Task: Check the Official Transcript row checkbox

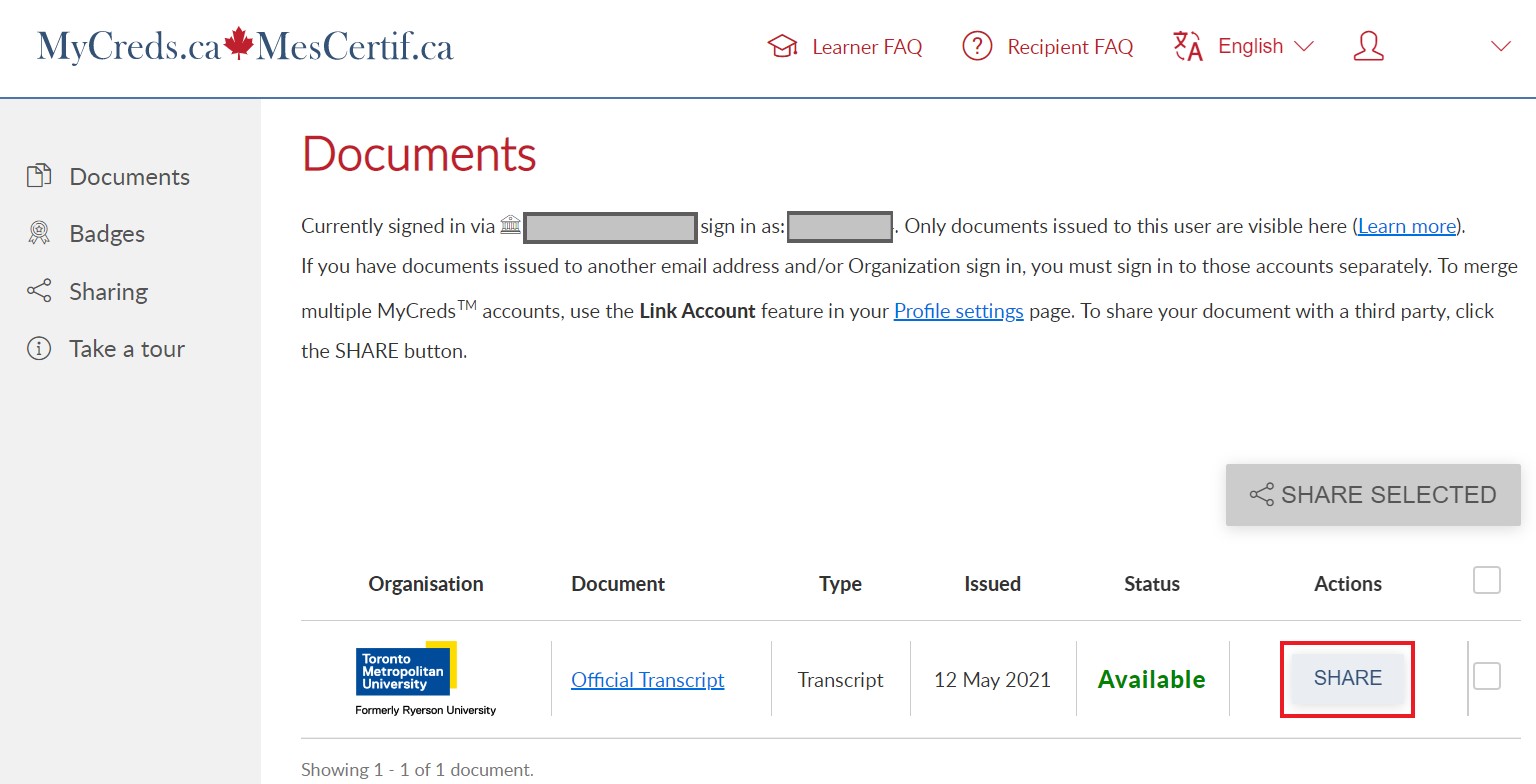Action: [1487, 677]
